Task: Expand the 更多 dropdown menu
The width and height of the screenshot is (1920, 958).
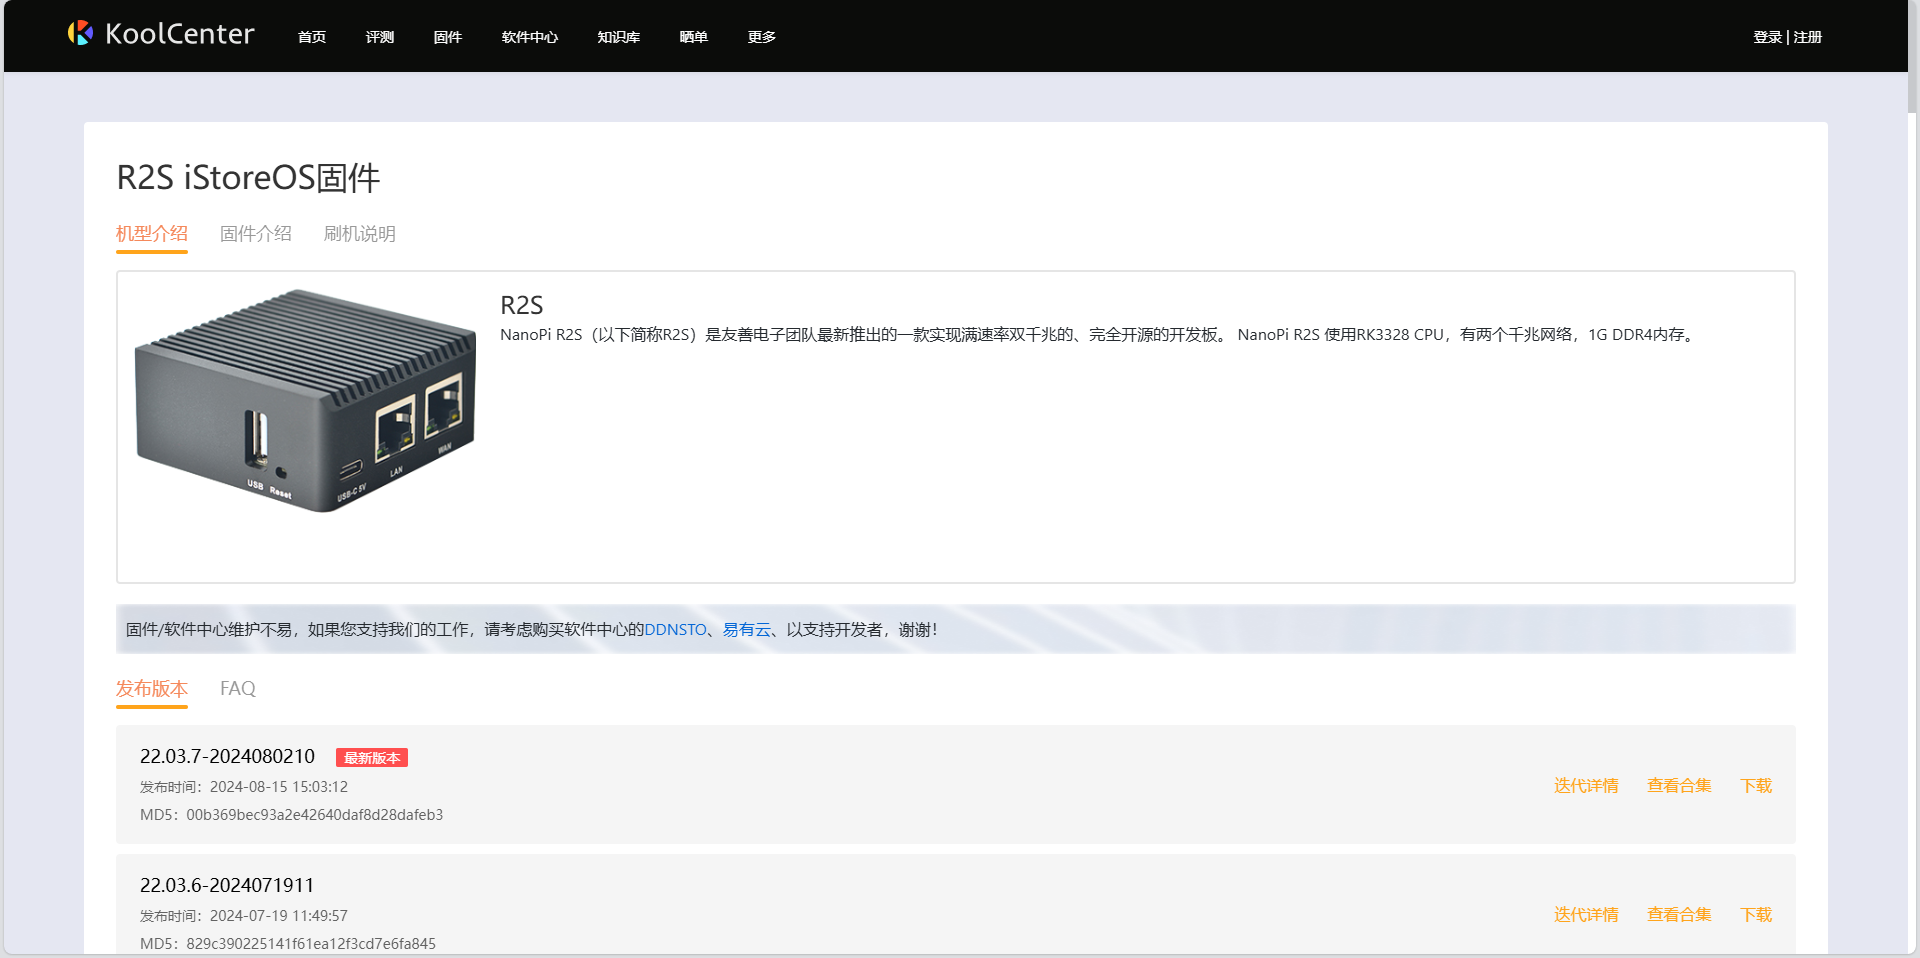Action: 761,36
